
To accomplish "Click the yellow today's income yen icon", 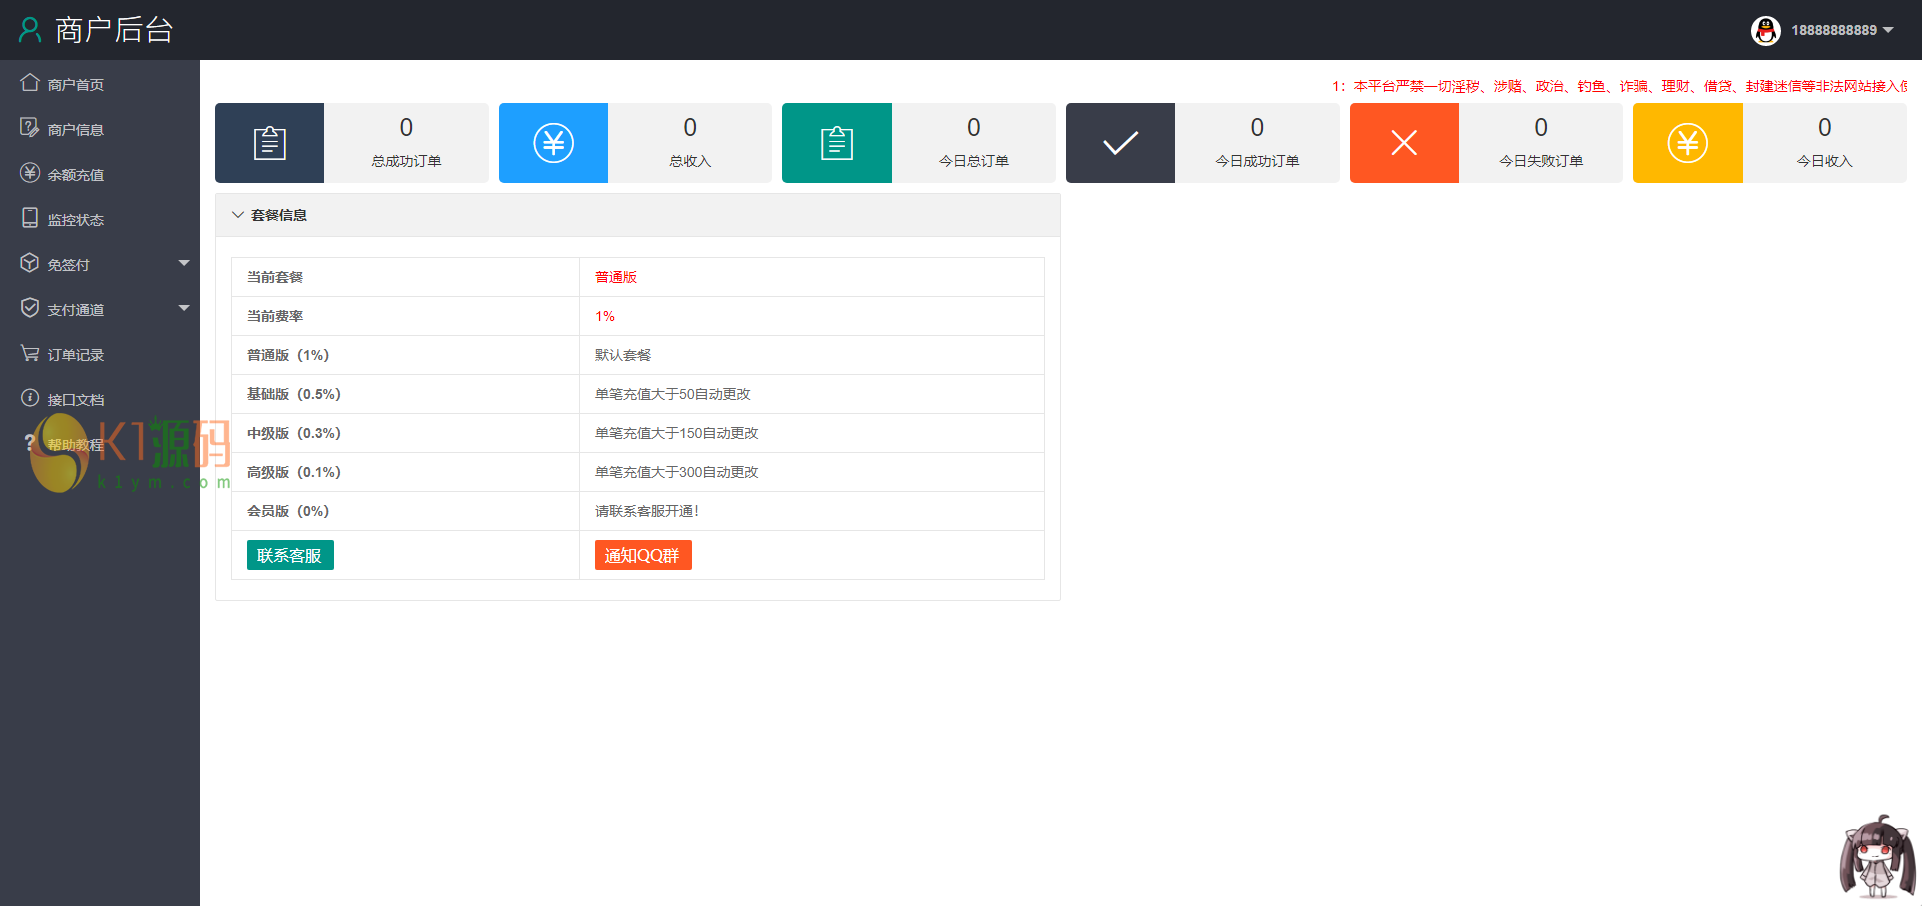I will click(x=1687, y=143).
